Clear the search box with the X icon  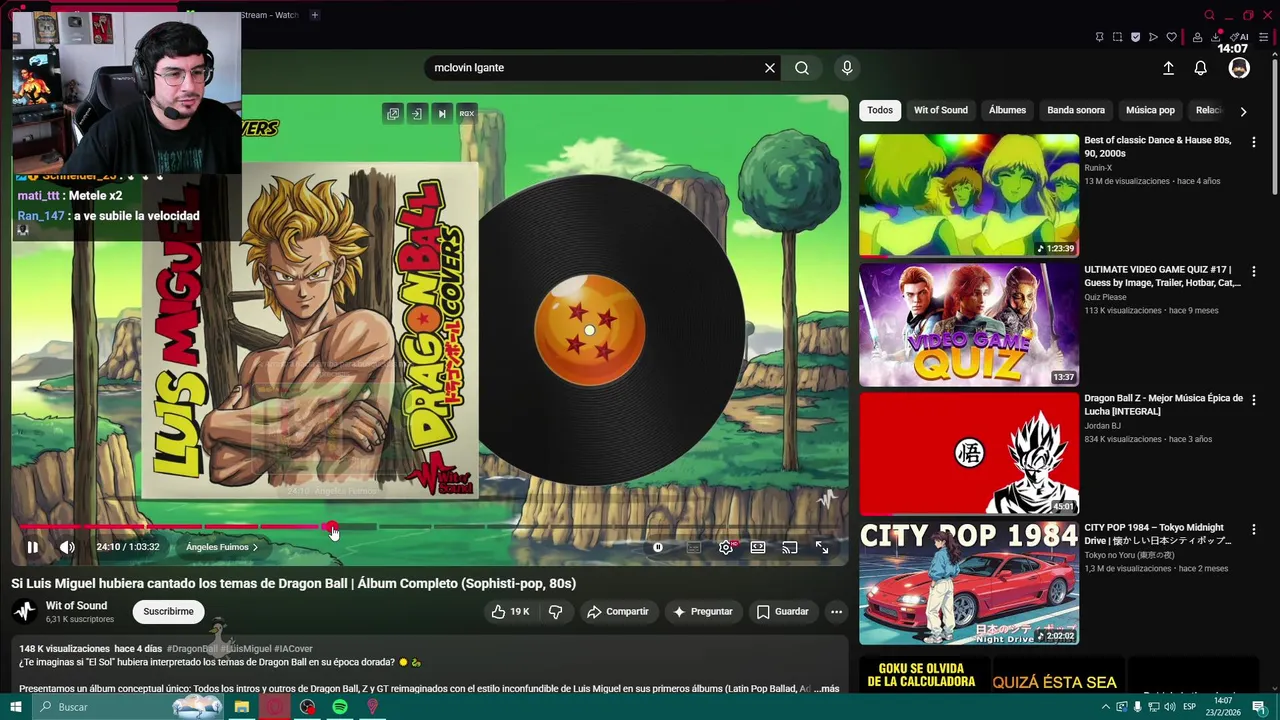pyautogui.click(x=770, y=68)
